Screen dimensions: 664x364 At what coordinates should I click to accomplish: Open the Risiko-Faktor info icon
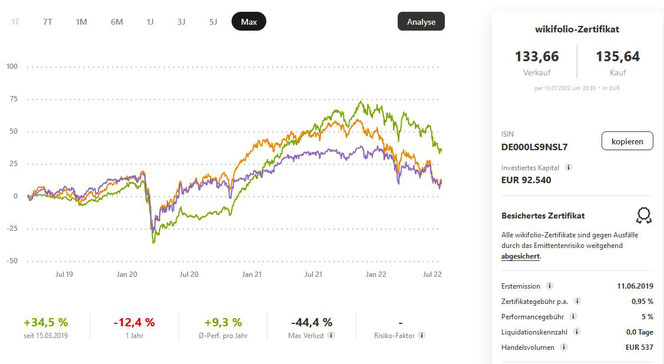[x=422, y=335]
